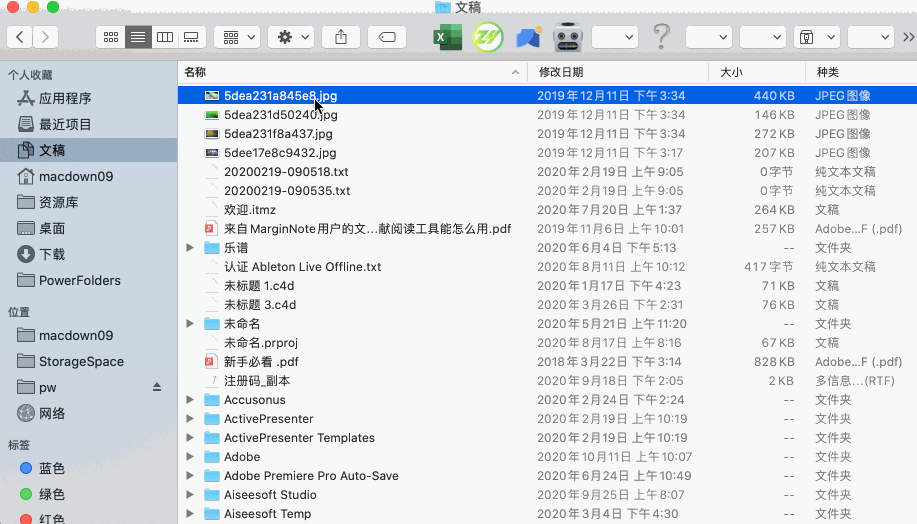
Task: Open the Automator robot icon
Action: (x=568, y=37)
